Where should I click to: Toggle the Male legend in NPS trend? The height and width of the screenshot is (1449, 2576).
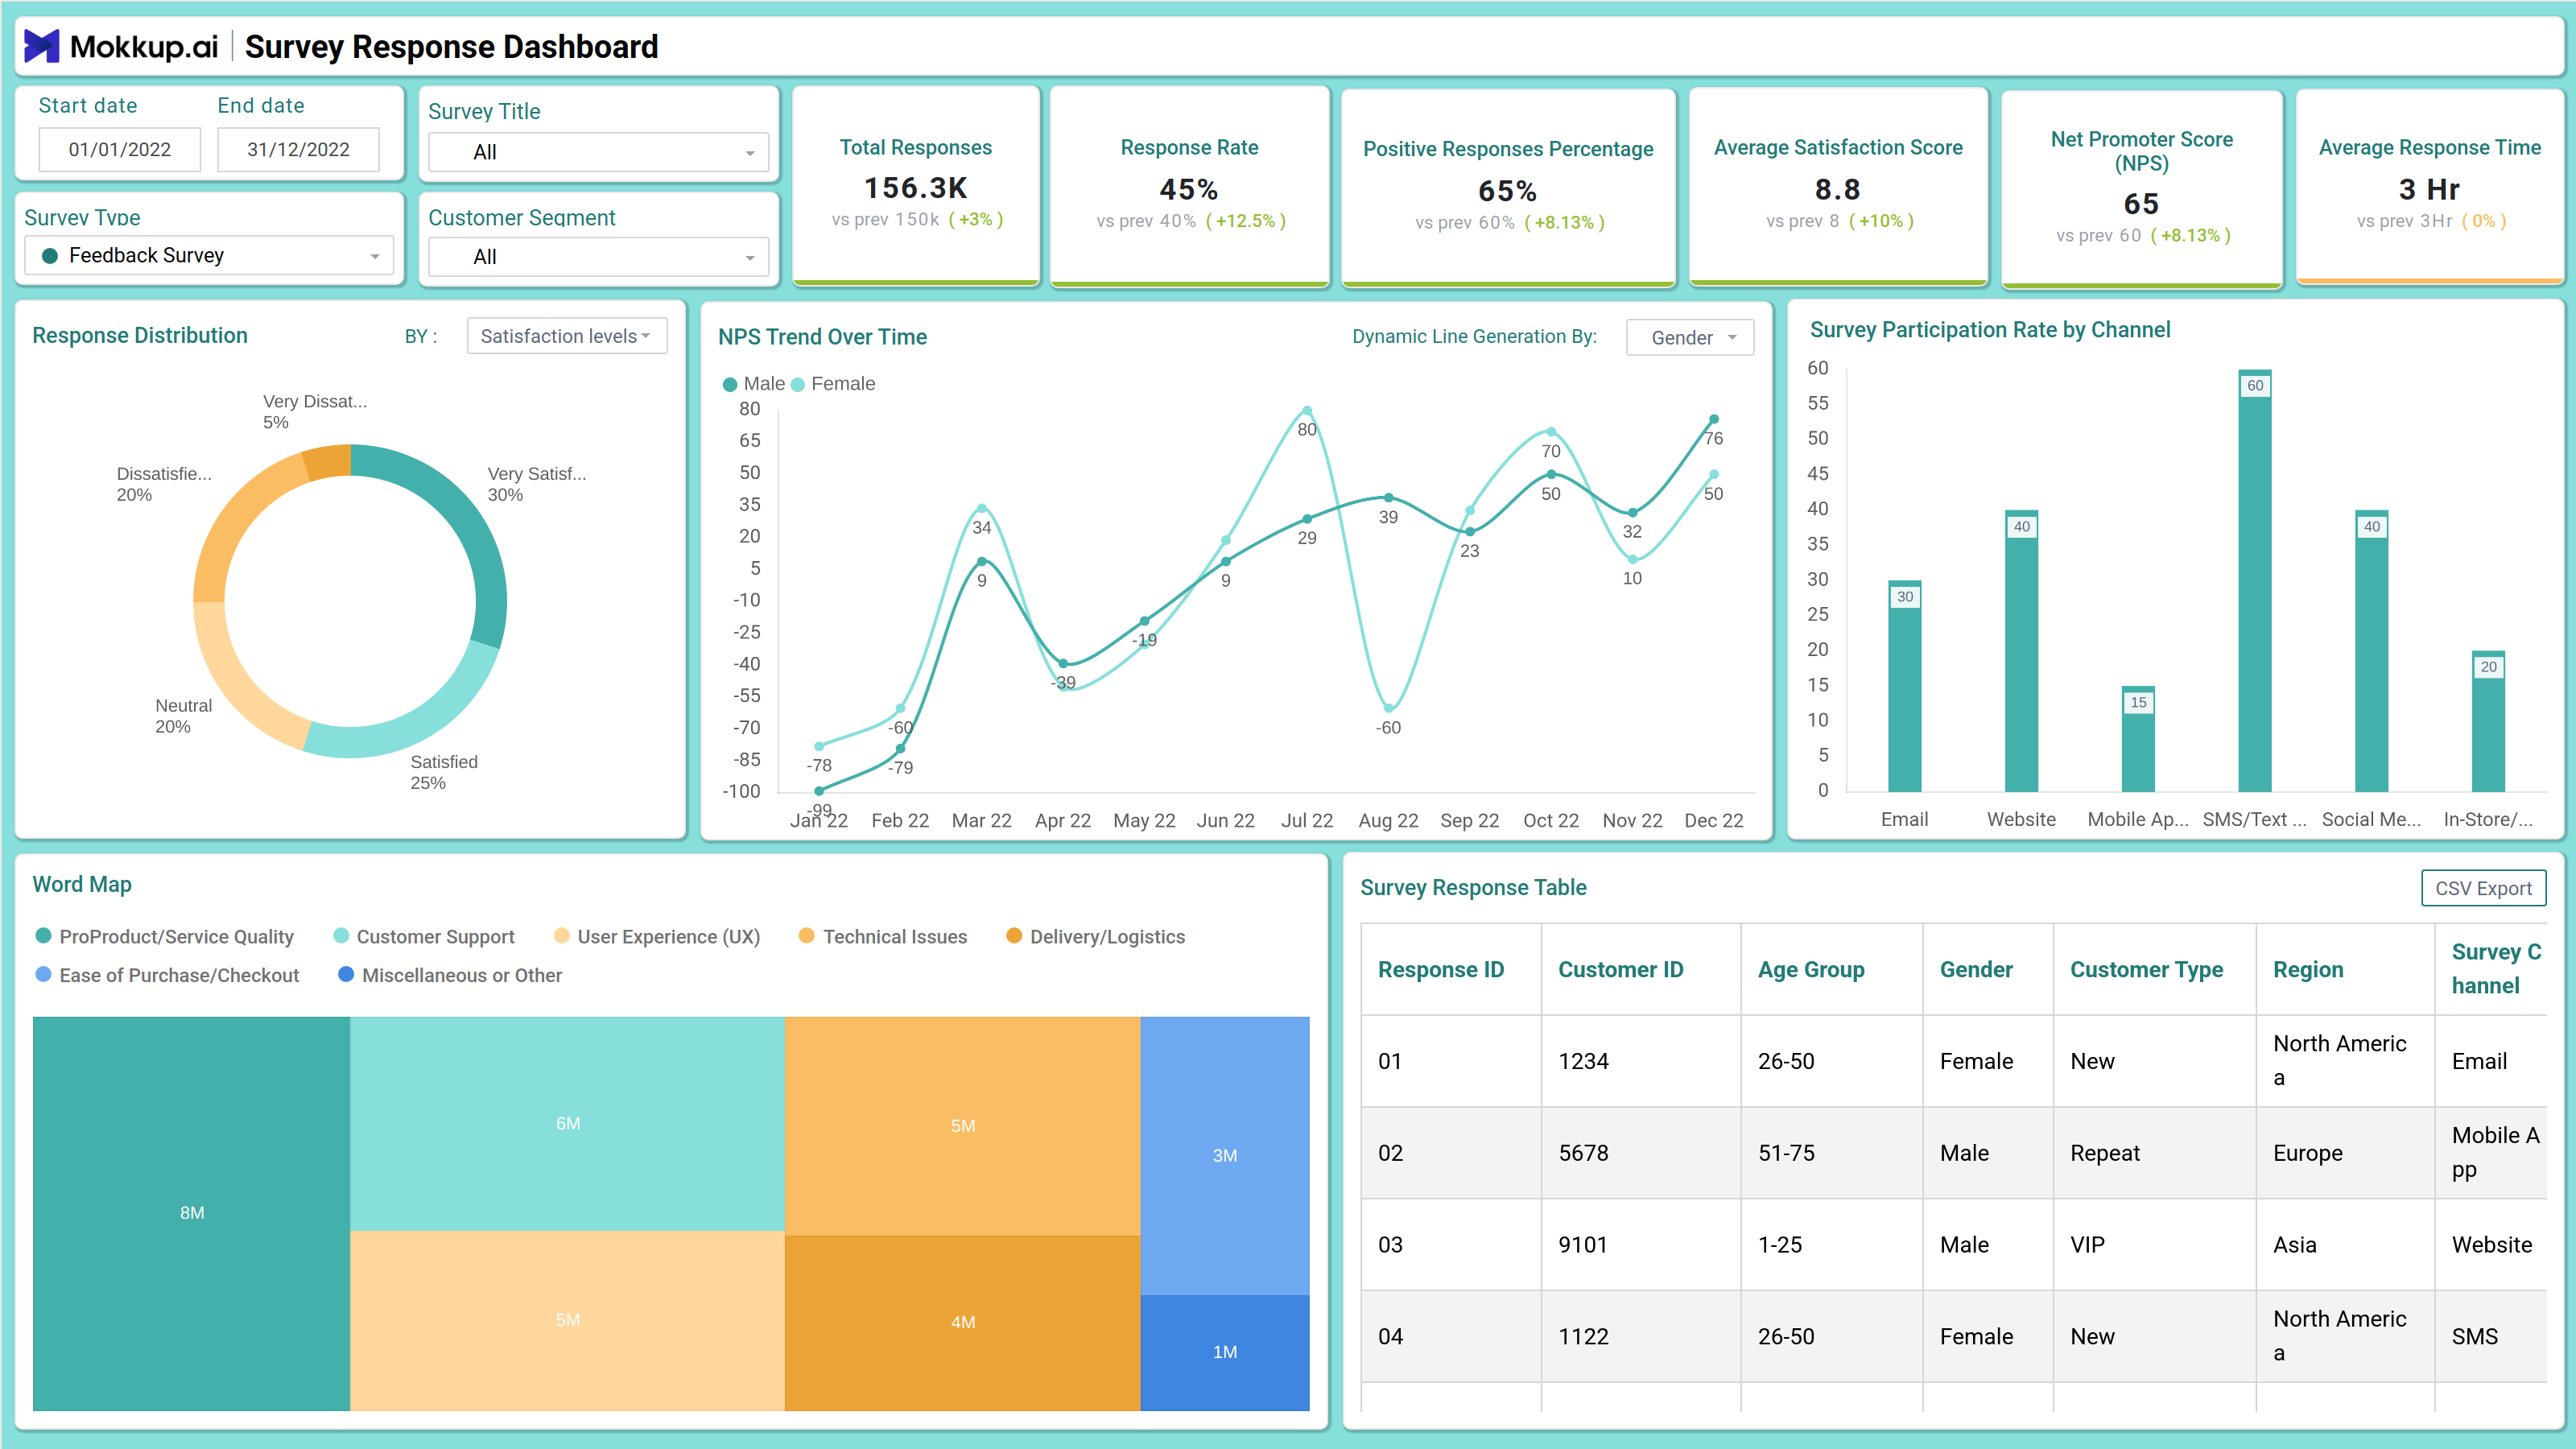(x=754, y=384)
